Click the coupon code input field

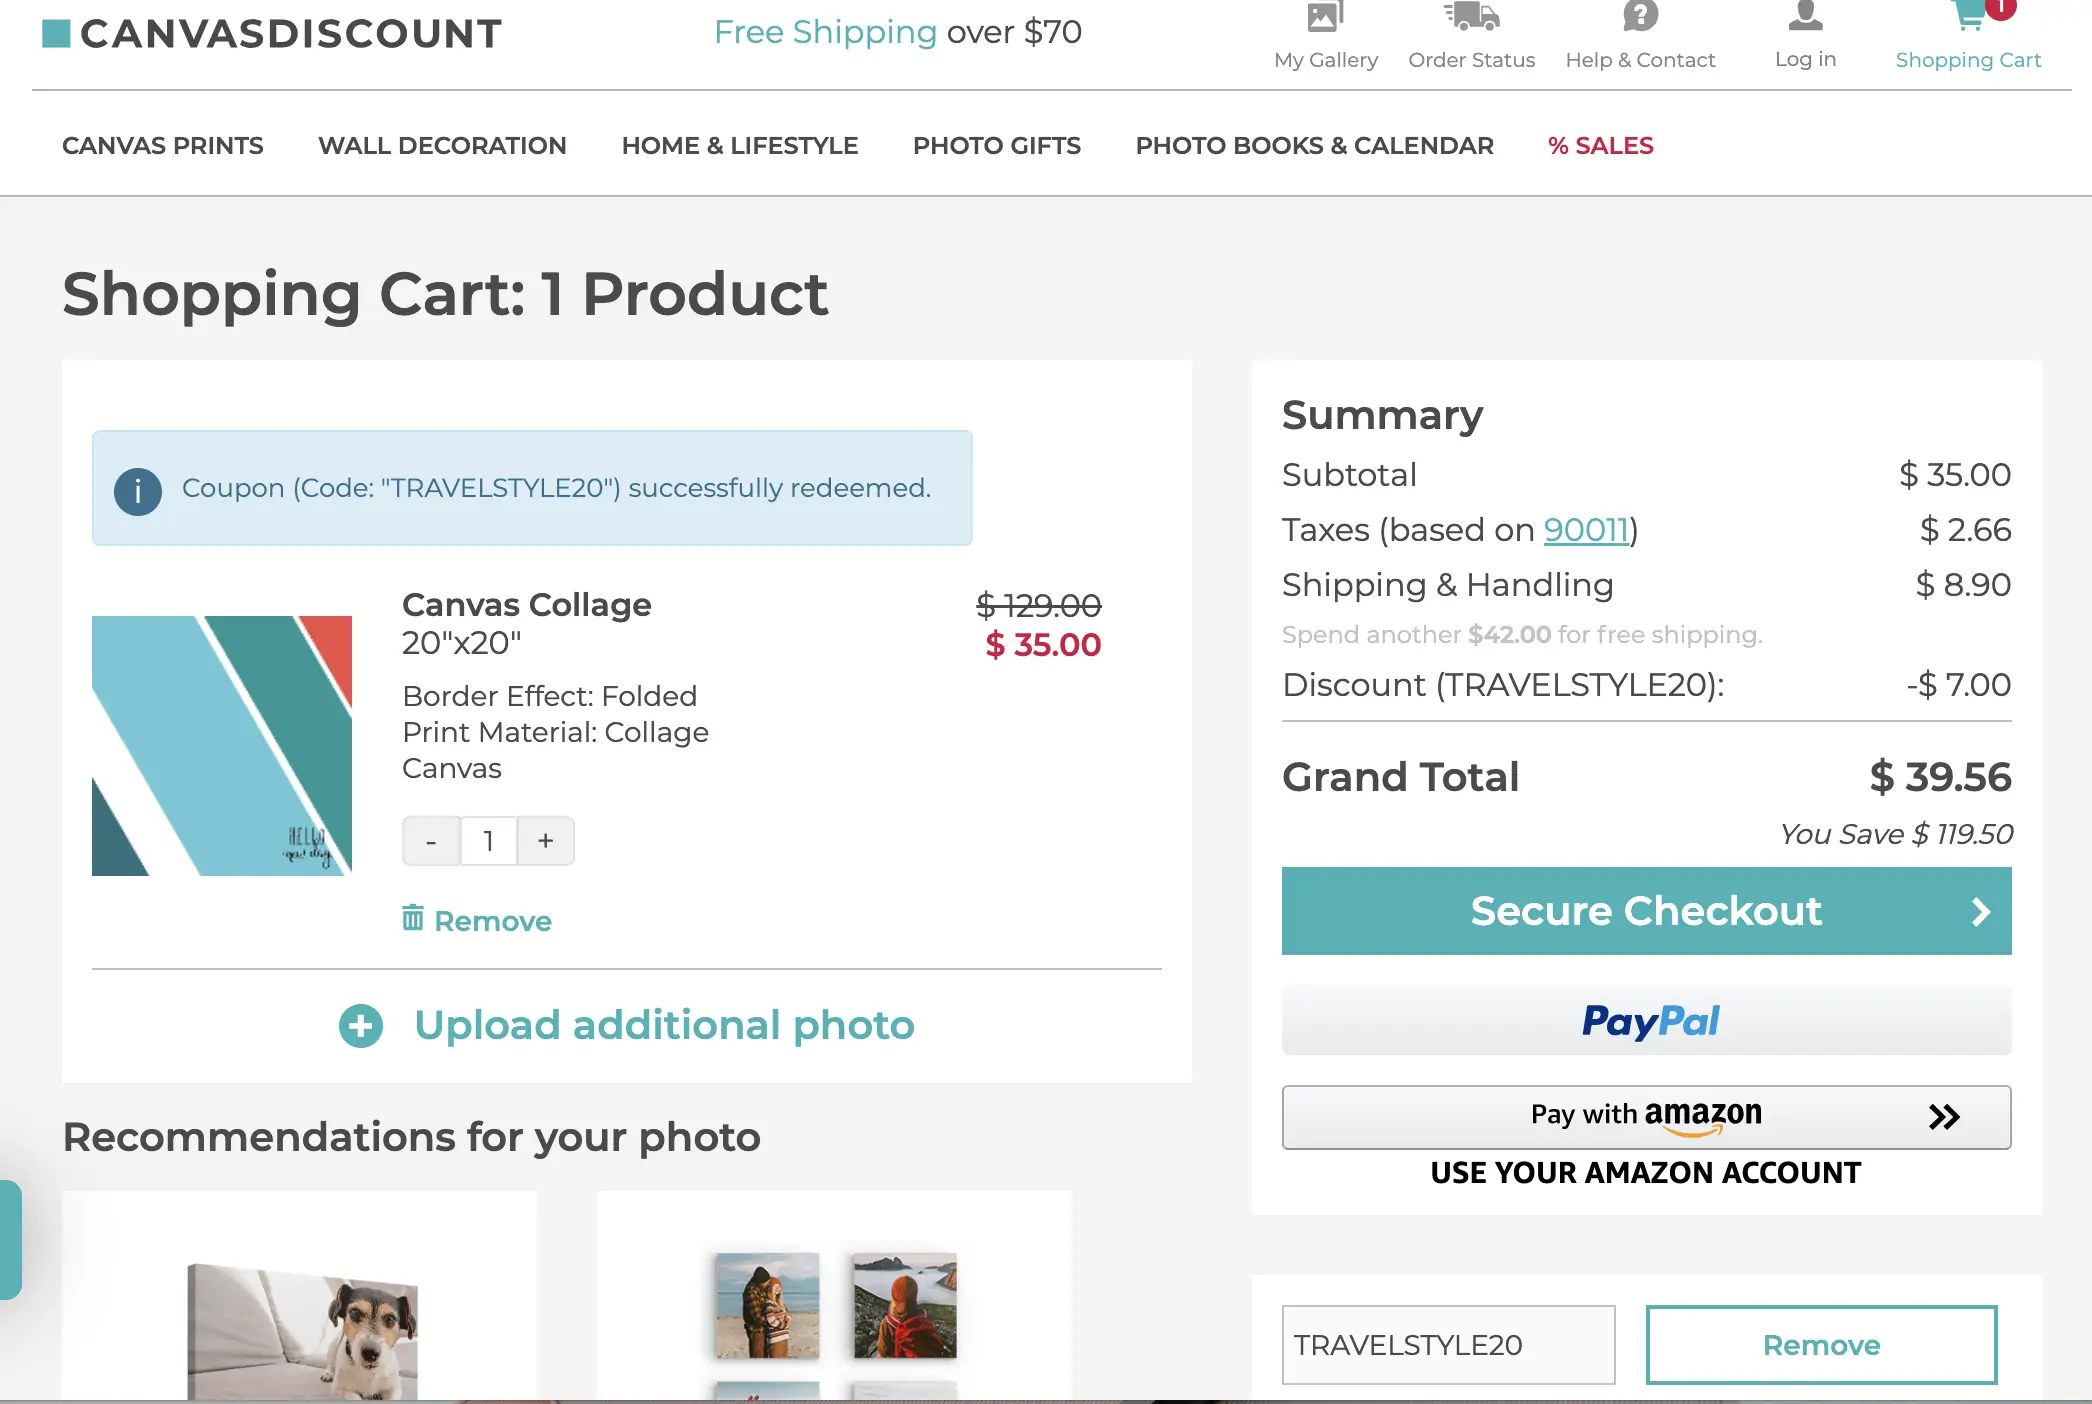(1448, 1345)
